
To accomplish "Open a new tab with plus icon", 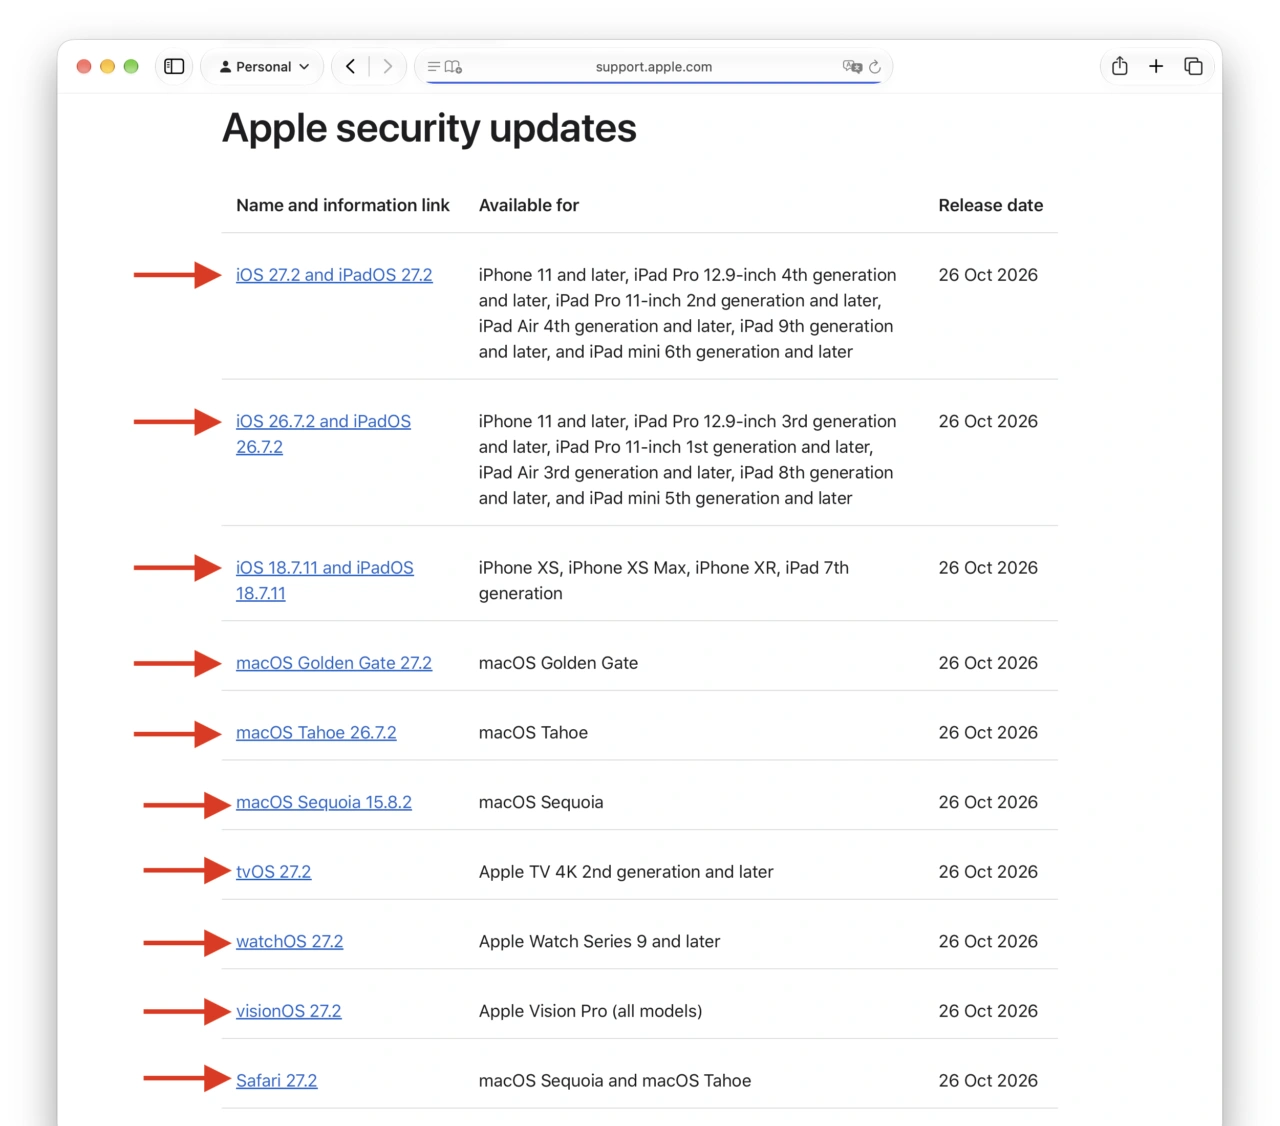I will [x=1156, y=66].
